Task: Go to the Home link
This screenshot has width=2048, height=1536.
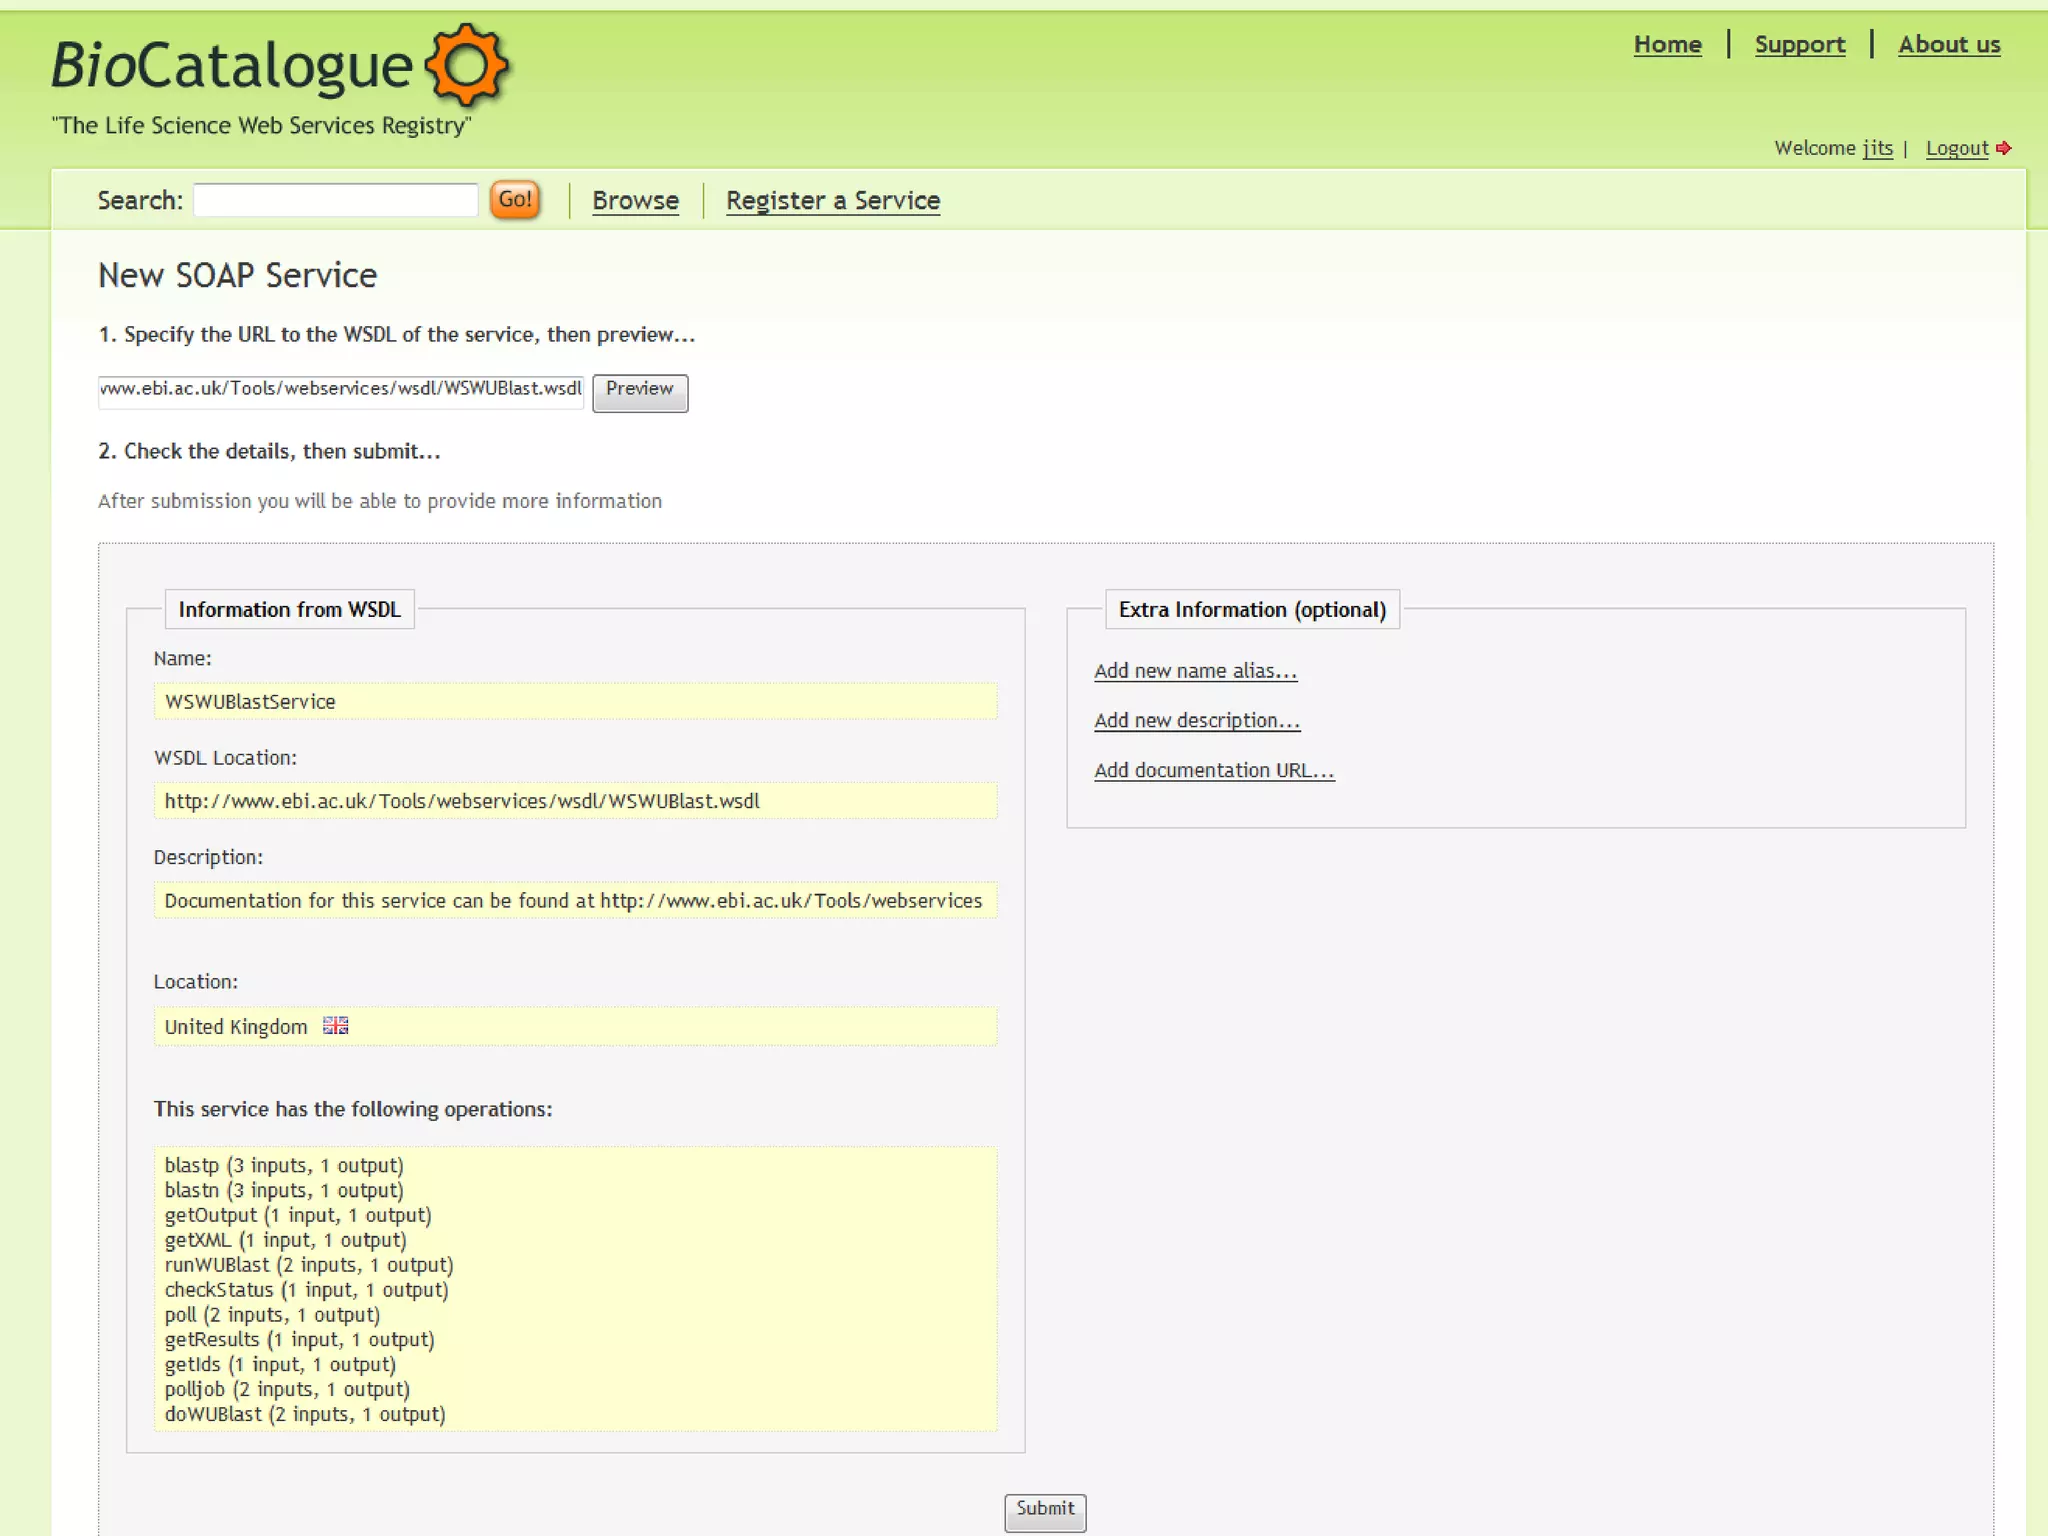Action: [x=1667, y=45]
